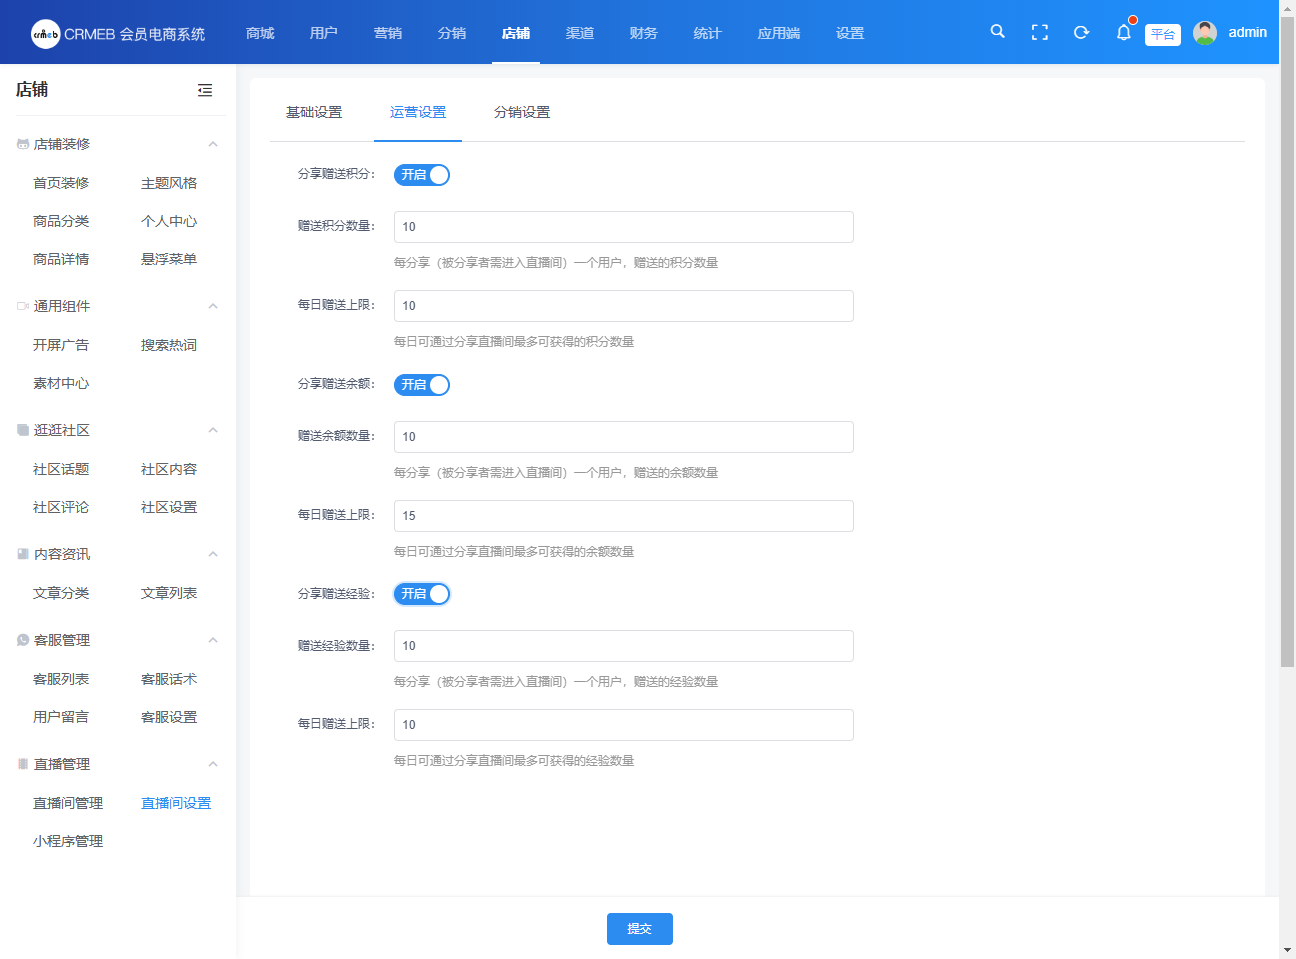1296x959 pixels.
Task: Click the refresh page icon
Action: (1081, 32)
